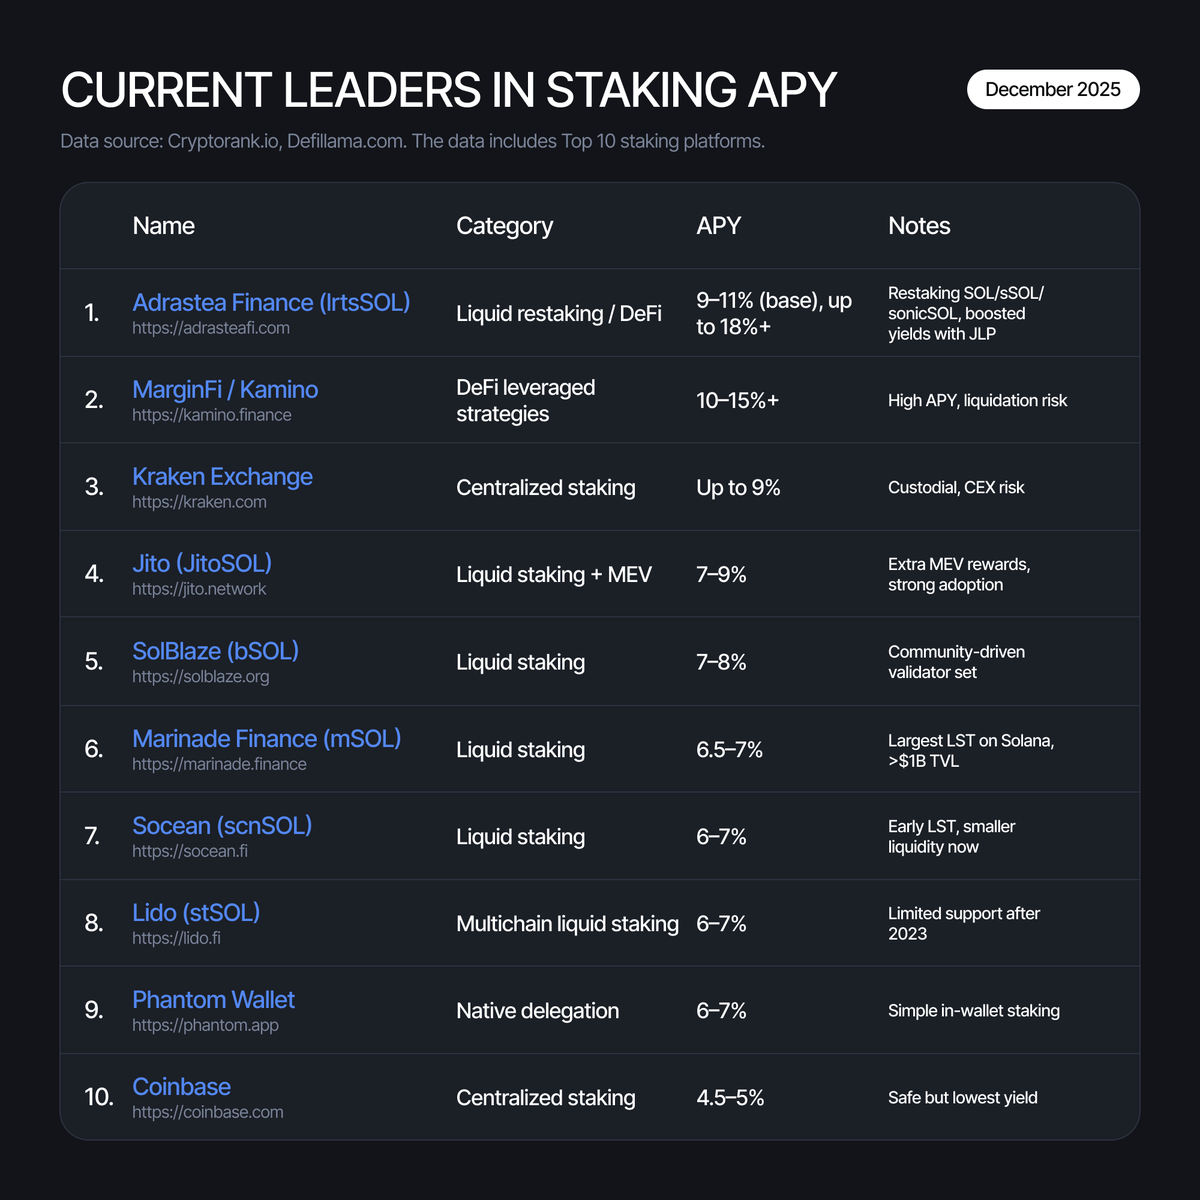Click the https://phantom.app URL
Screen dimensions: 1200x1200
tap(205, 1025)
